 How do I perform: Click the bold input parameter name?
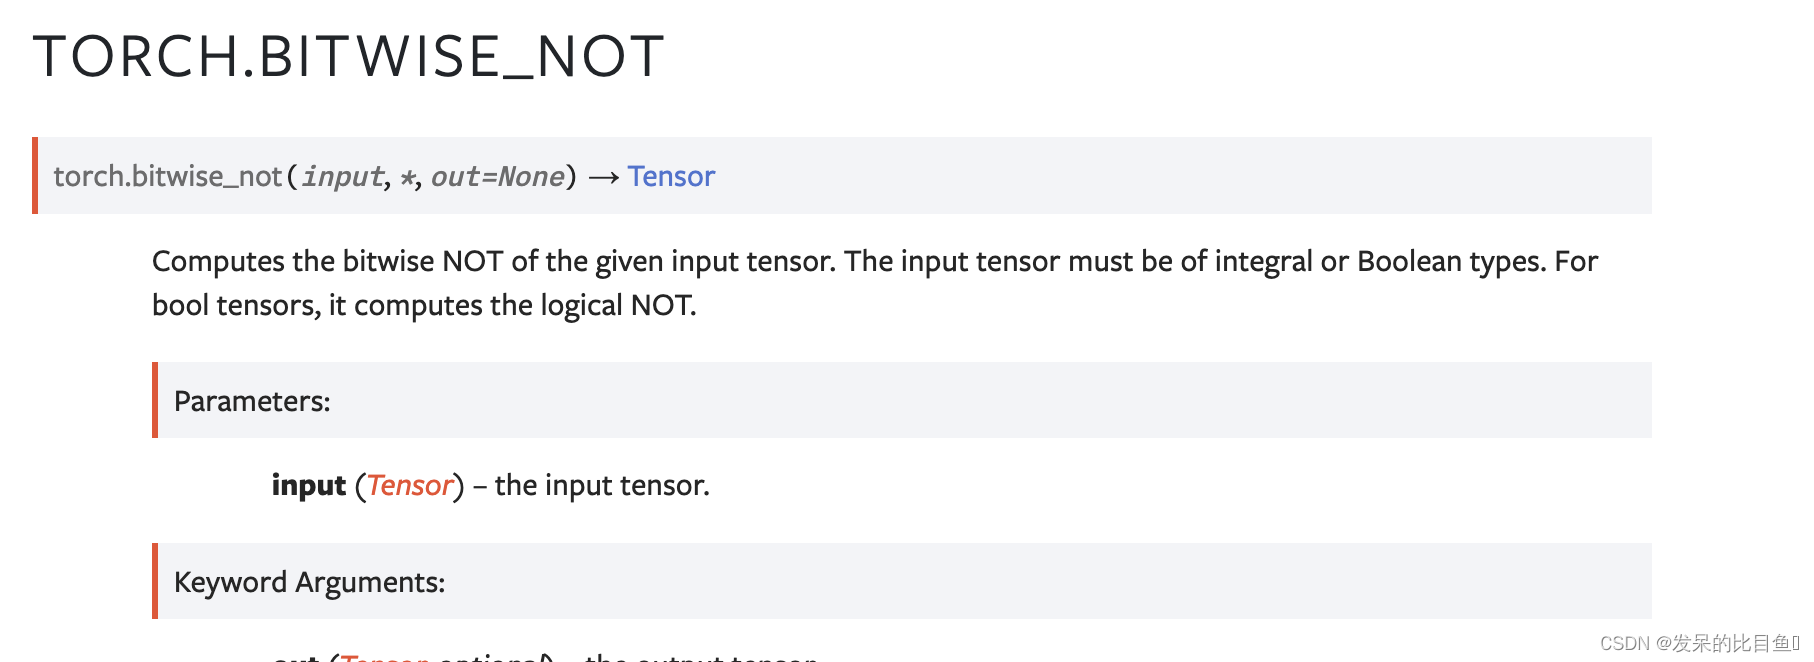tap(308, 486)
